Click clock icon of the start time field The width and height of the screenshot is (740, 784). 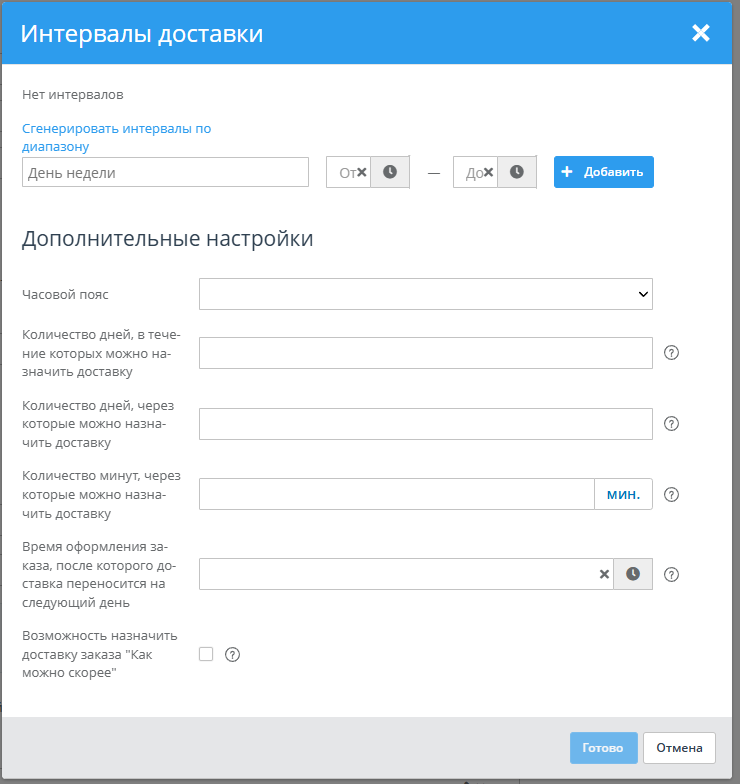pyautogui.click(x=390, y=172)
